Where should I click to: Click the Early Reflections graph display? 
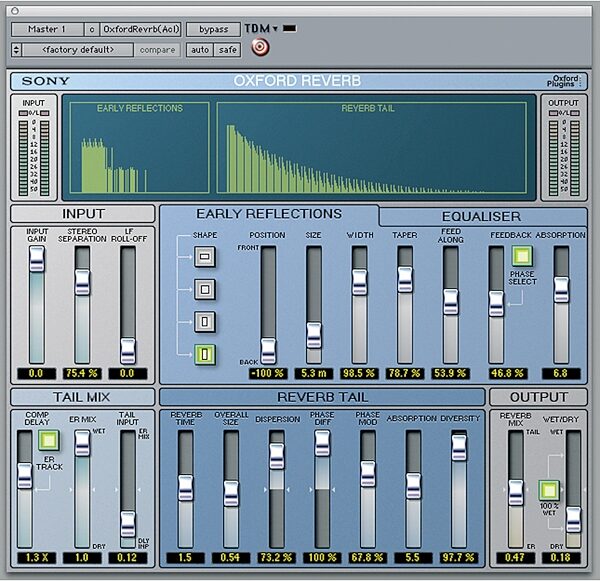click(x=140, y=148)
